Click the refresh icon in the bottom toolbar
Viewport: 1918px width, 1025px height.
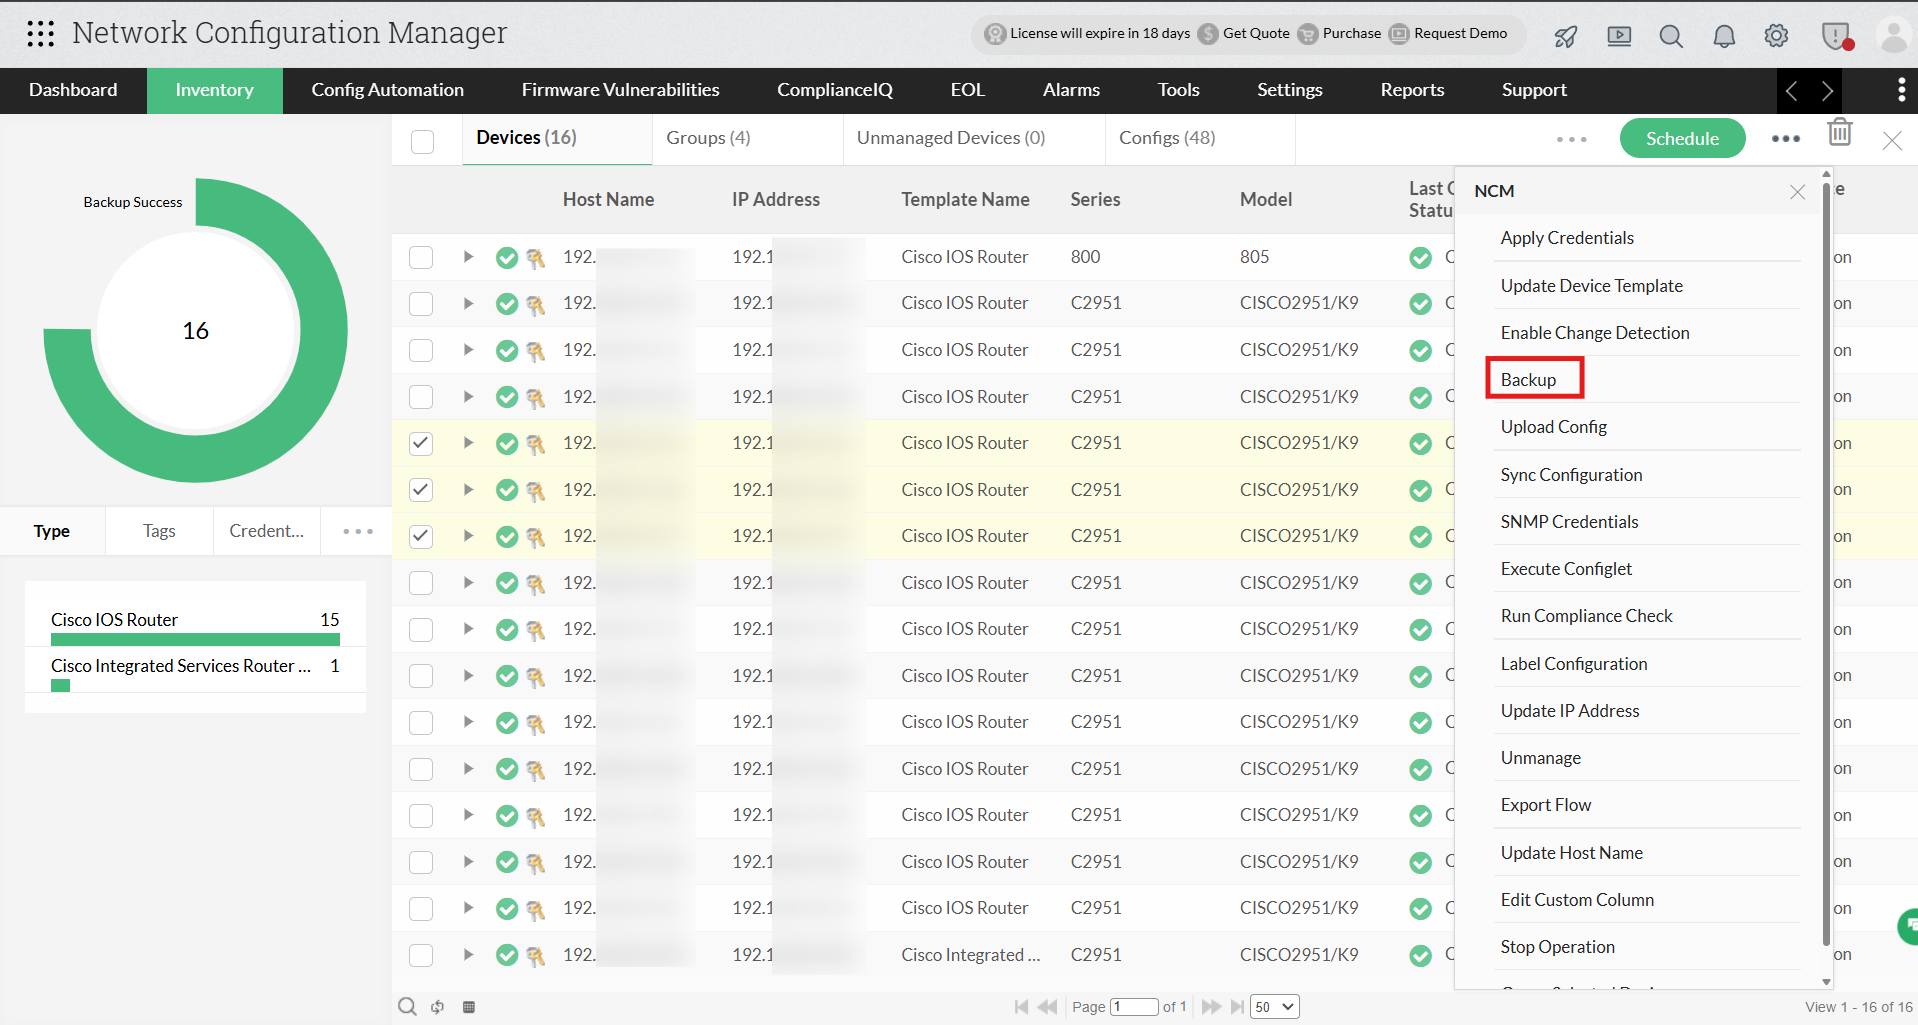437,1006
